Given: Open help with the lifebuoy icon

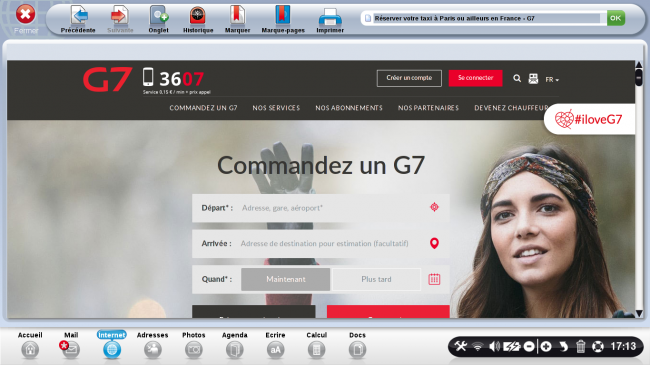Looking at the screenshot, I should point(597,346).
